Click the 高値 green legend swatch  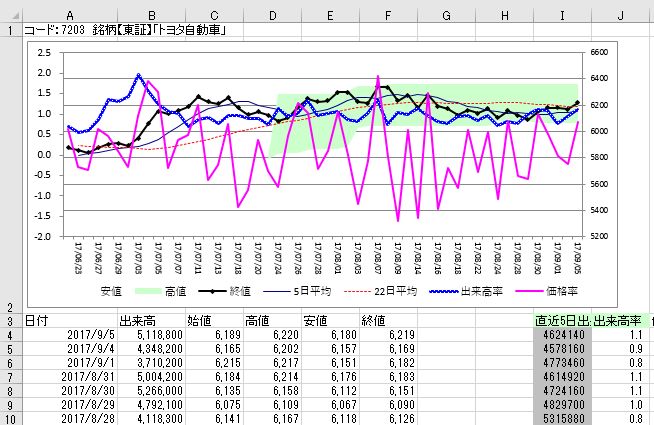pyautogui.click(x=148, y=291)
